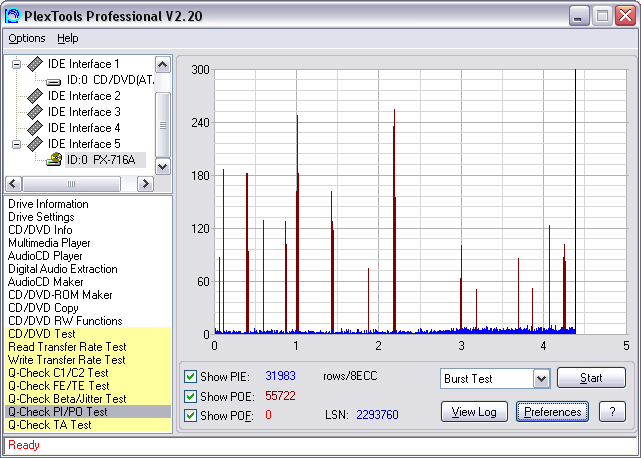Click the device tree scroll down arrow
The height and width of the screenshot is (458, 641).
click(x=163, y=166)
